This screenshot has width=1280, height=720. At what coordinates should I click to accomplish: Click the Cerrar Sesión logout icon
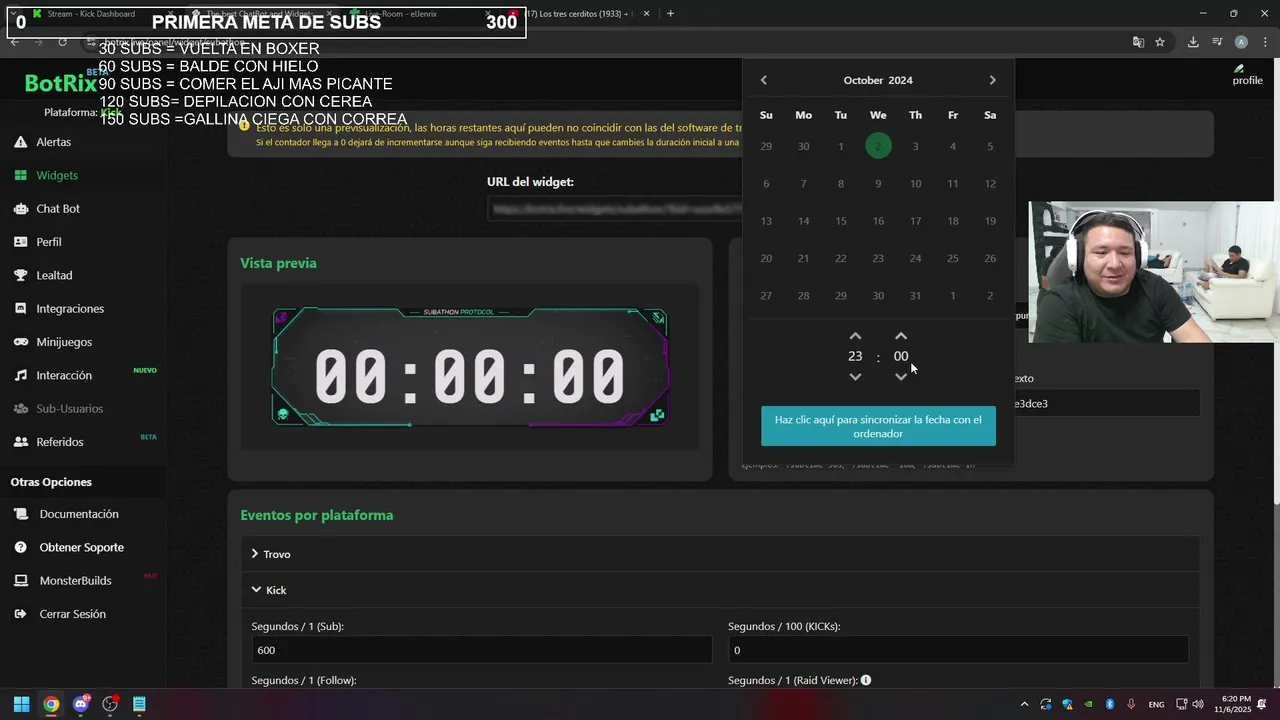click(20, 614)
